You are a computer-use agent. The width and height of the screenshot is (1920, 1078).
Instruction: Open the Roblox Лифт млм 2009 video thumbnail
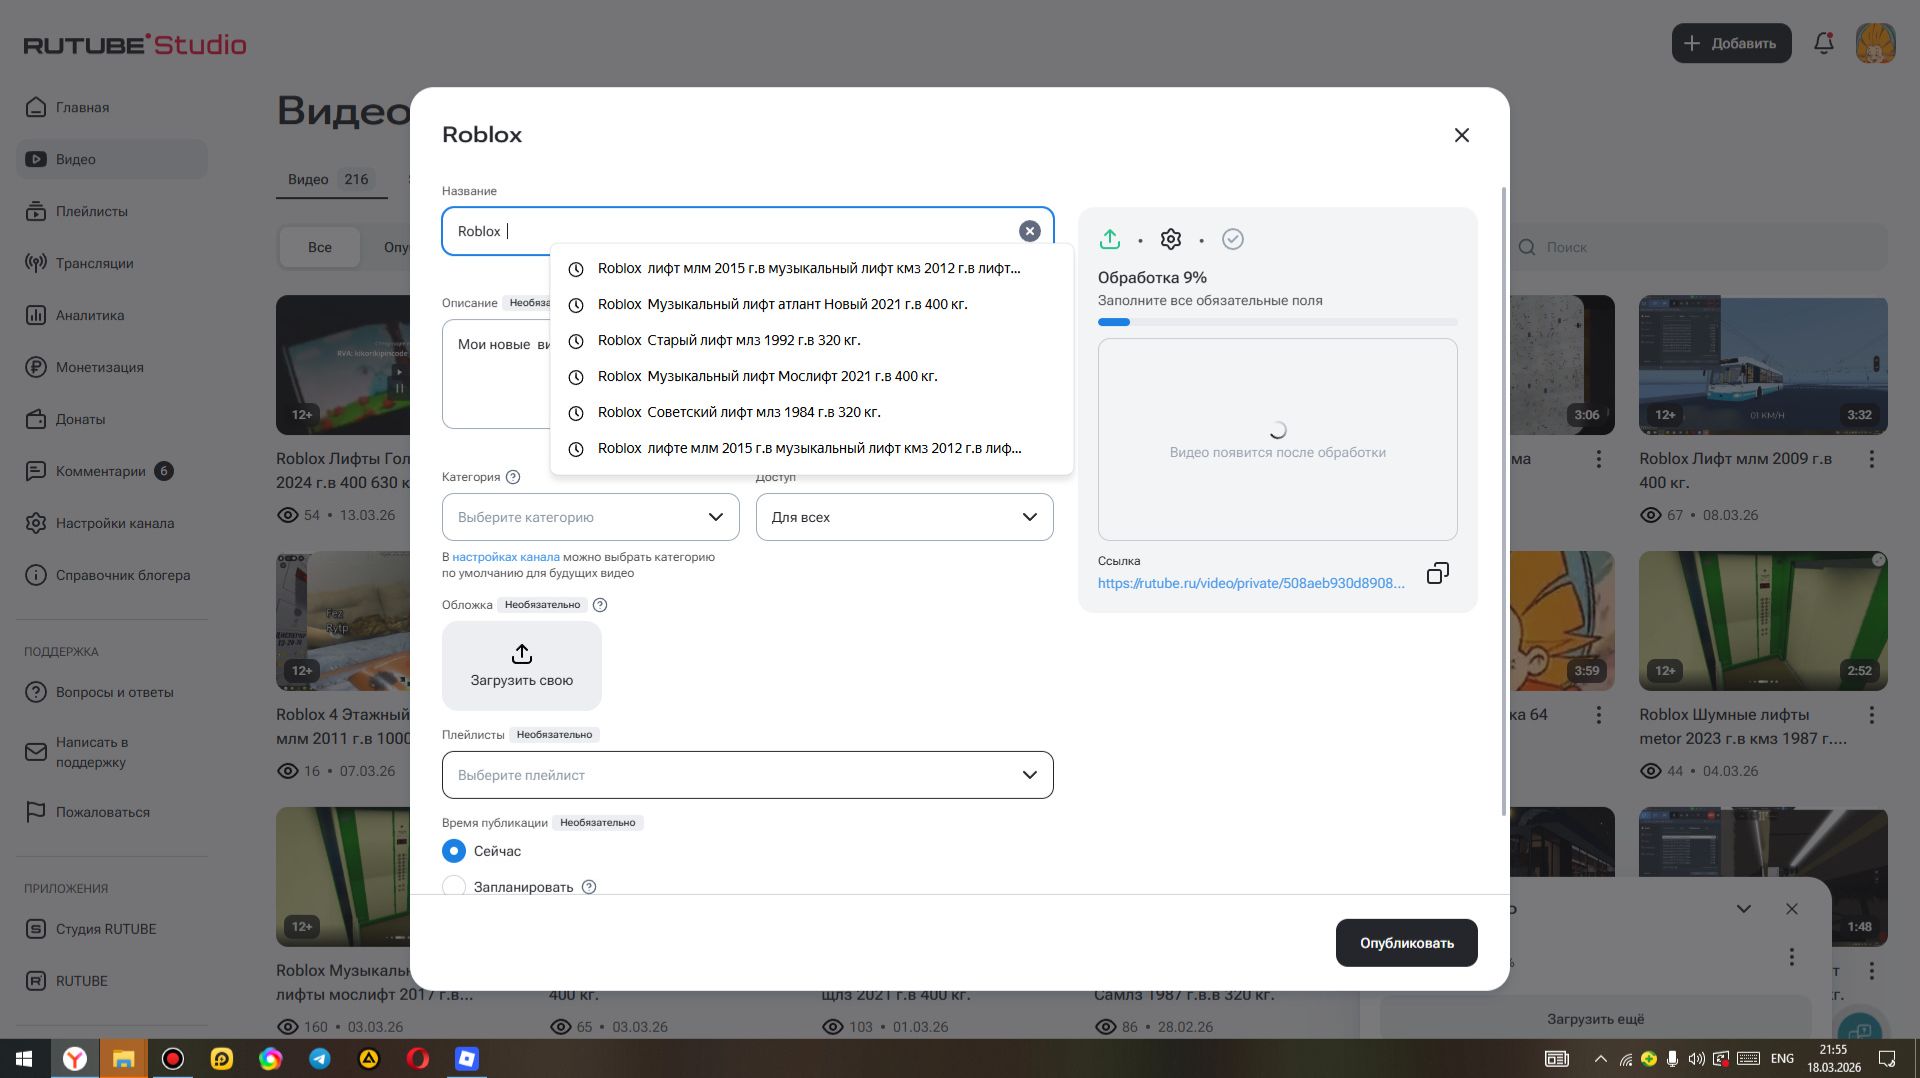1763,365
